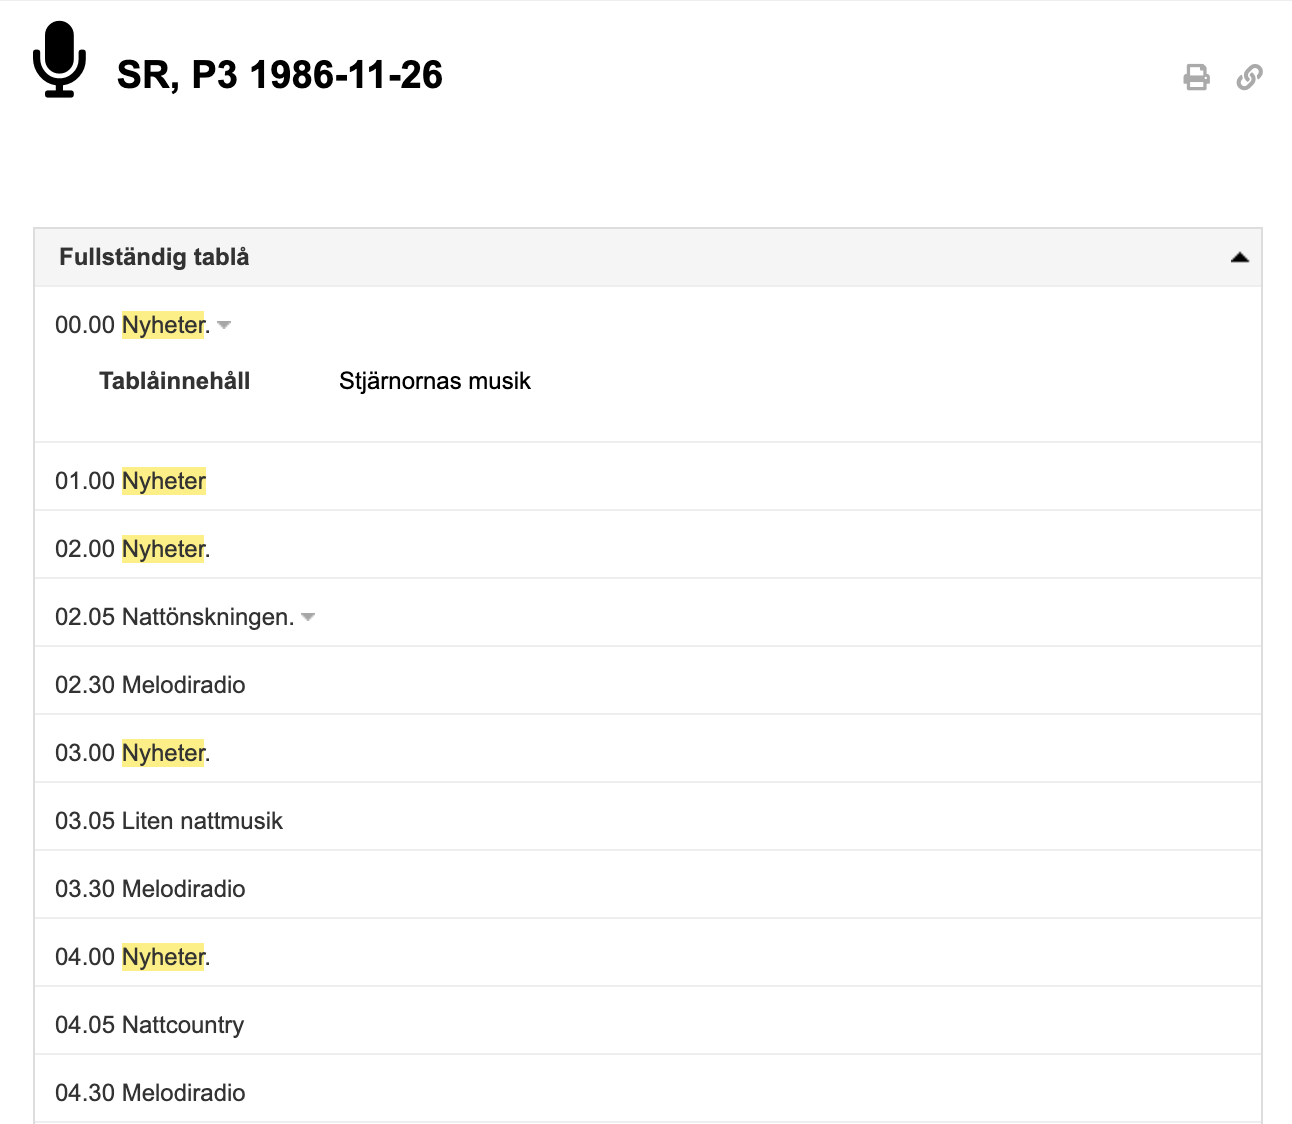Click the microphone radio icon
1292x1124 pixels.
tap(59, 60)
